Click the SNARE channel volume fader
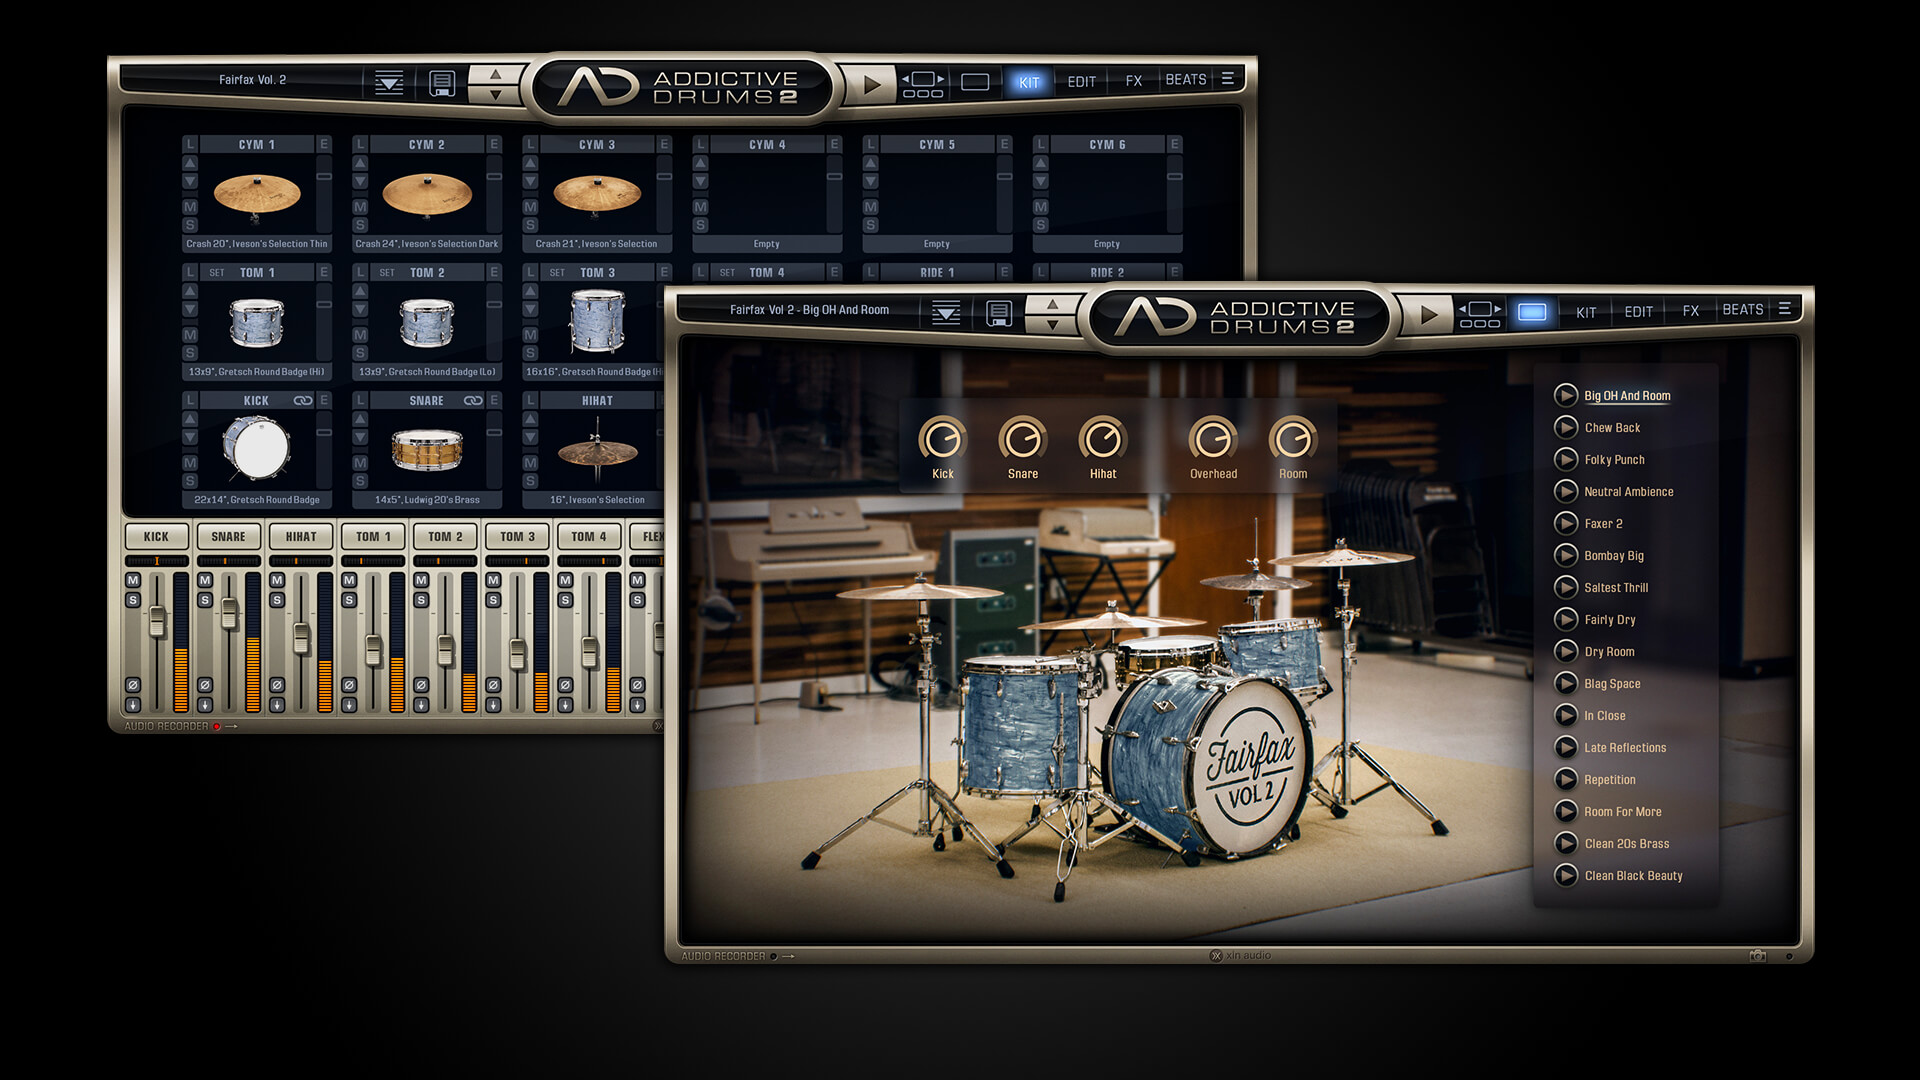This screenshot has width=1920, height=1080. click(229, 614)
